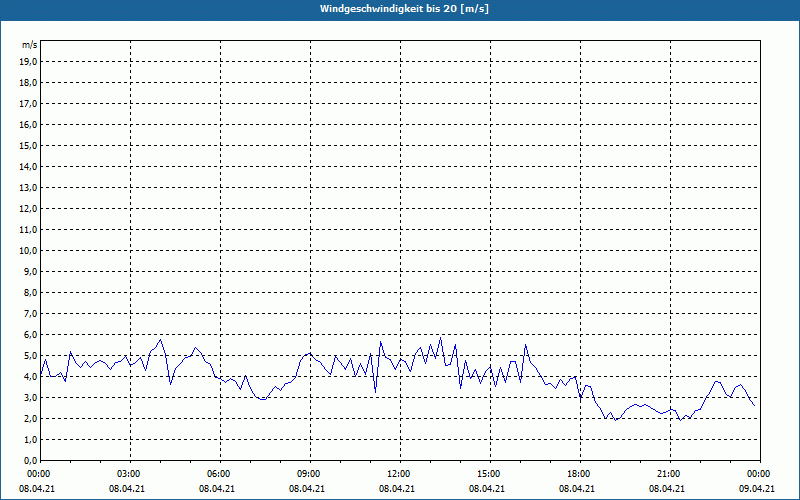The image size is (800, 500).
Task: Click the 4,0 y-axis label
Action: tap(31, 377)
